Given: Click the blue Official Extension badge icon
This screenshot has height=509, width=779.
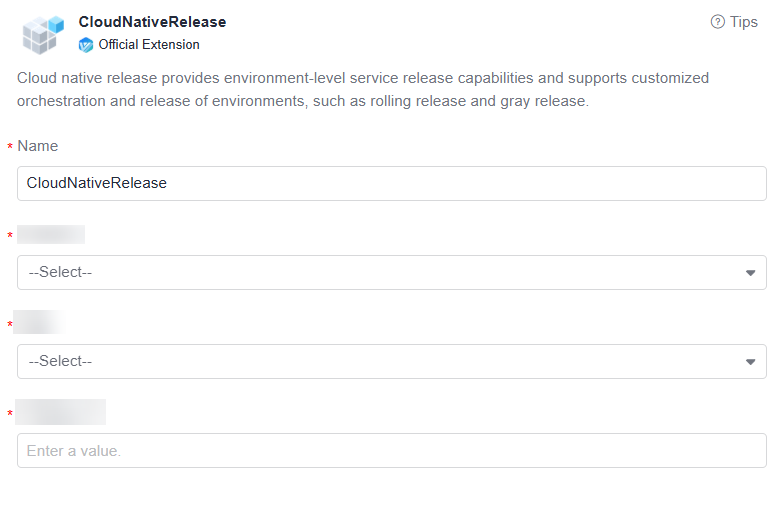Looking at the screenshot, I should coord(86,45).
